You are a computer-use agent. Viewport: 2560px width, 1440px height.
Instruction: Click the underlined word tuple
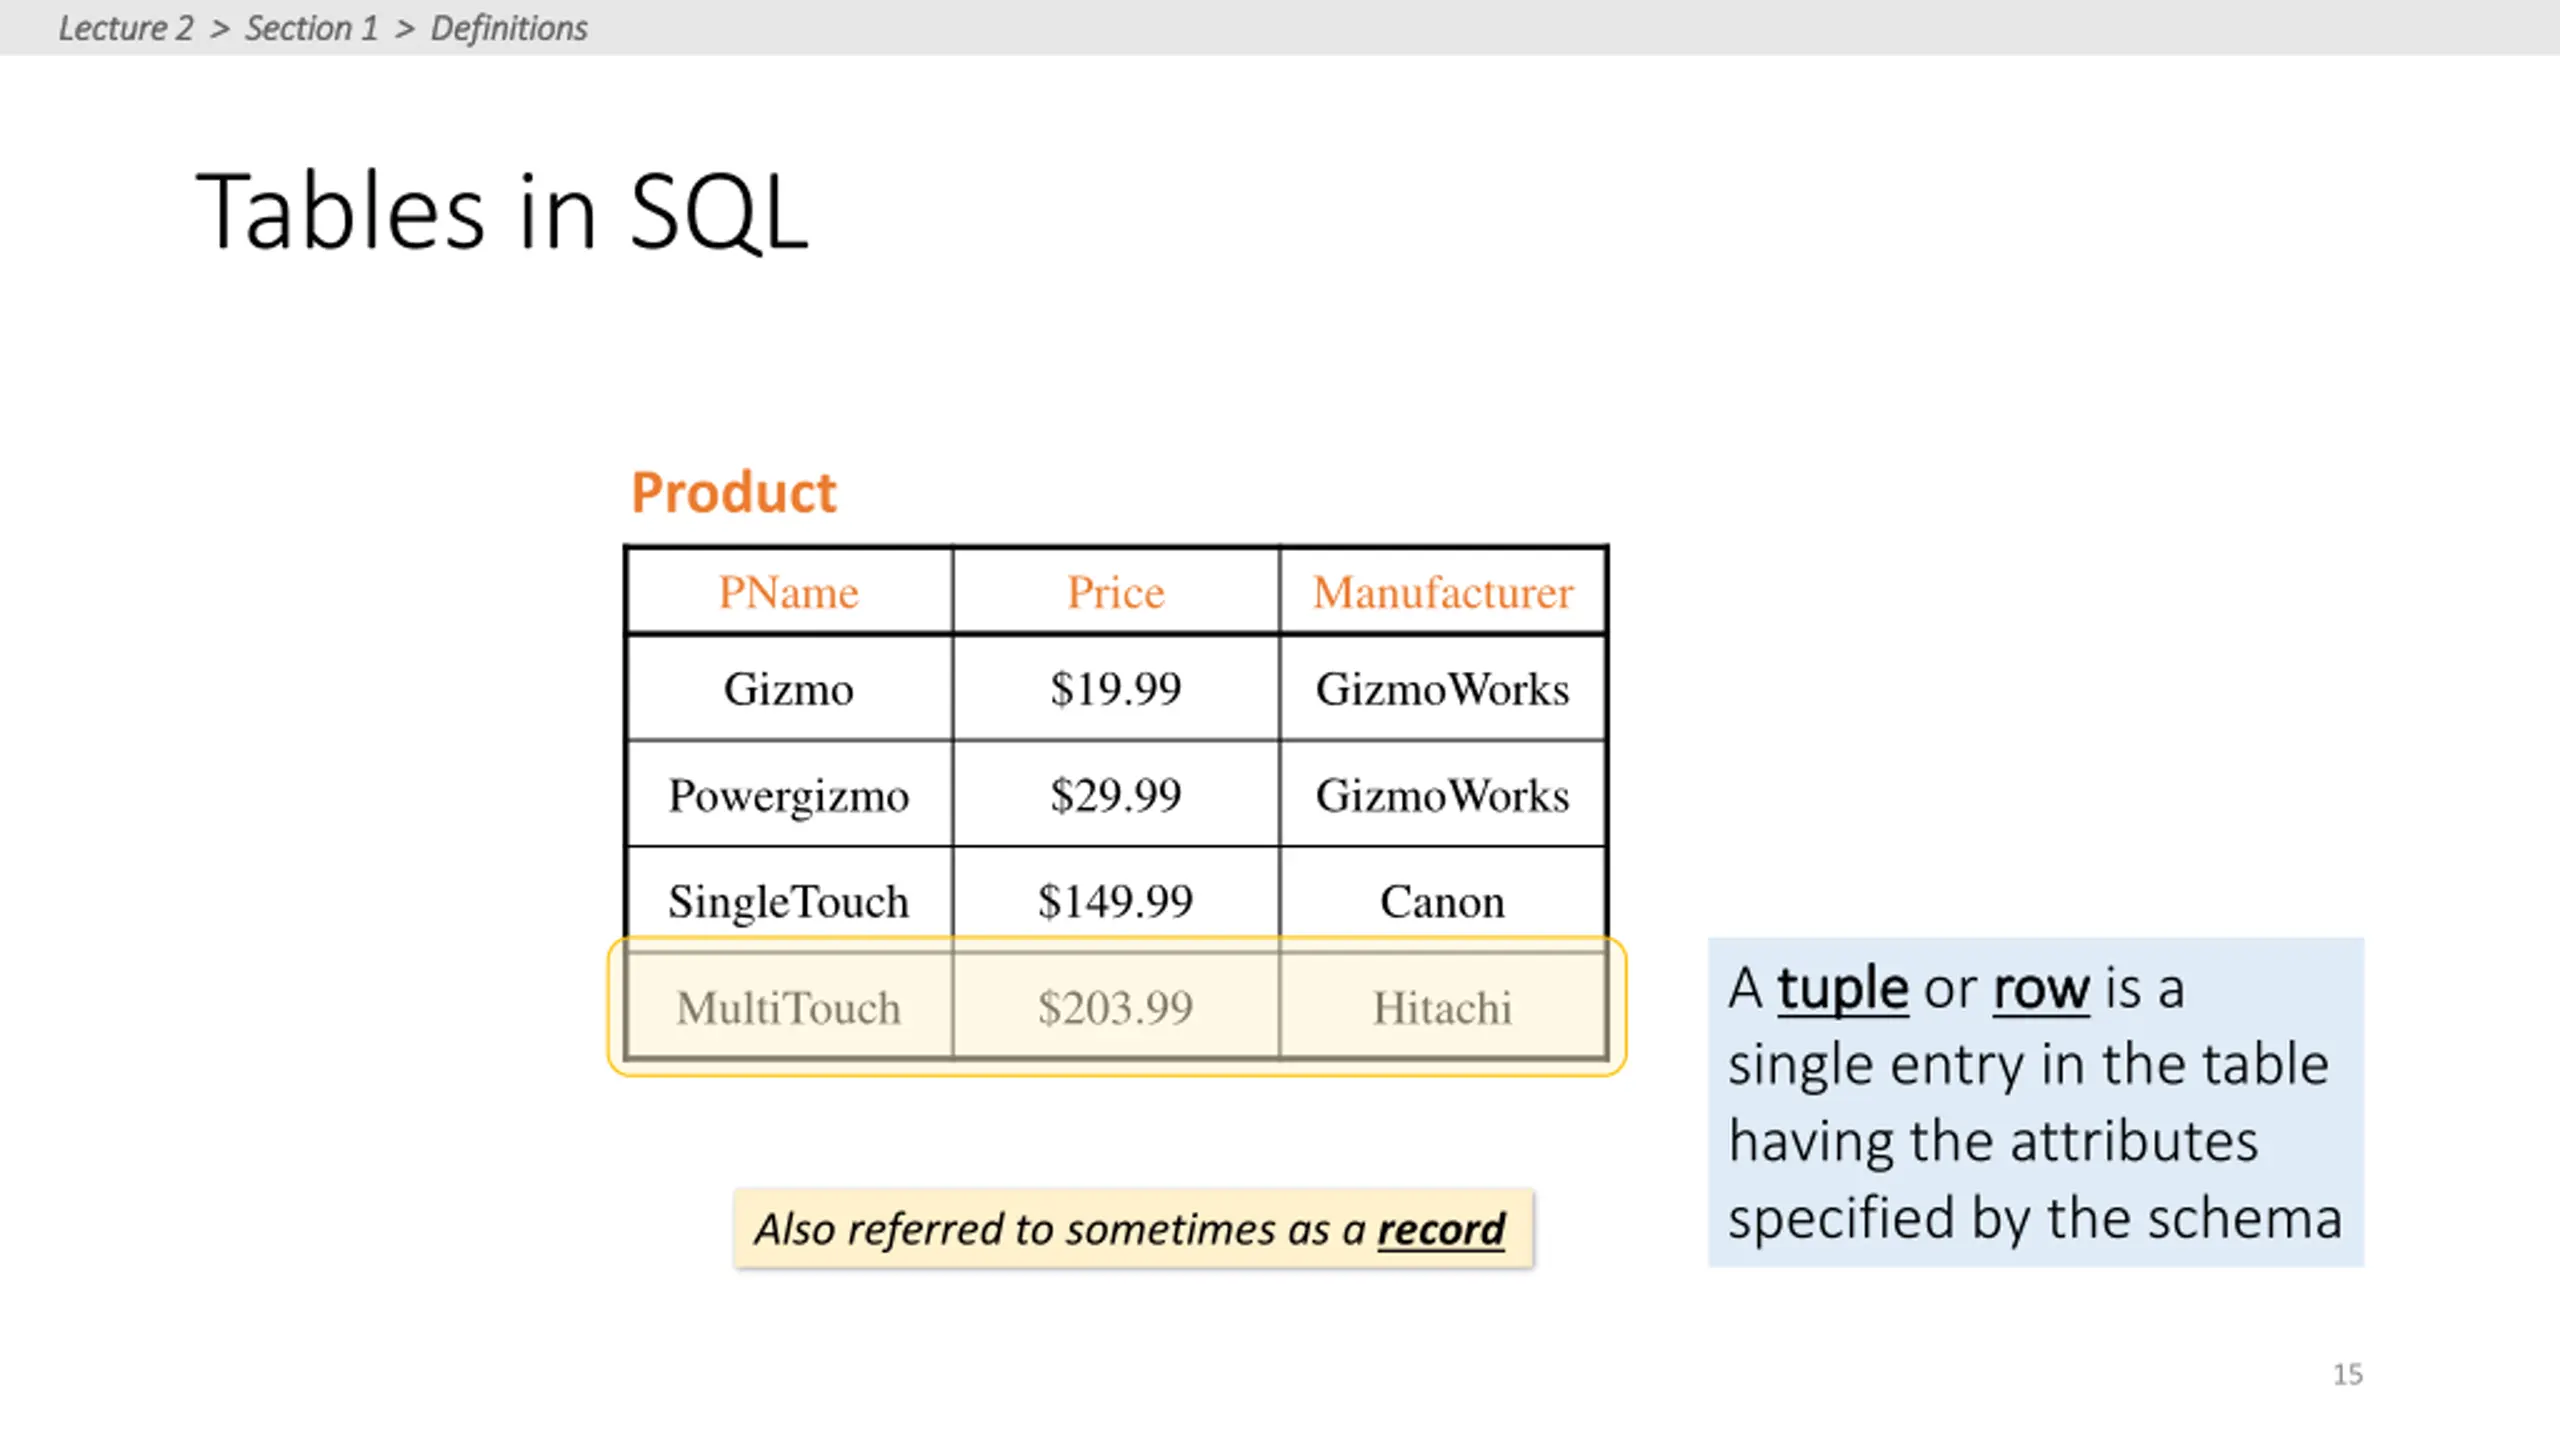[x=1843, y=989]
